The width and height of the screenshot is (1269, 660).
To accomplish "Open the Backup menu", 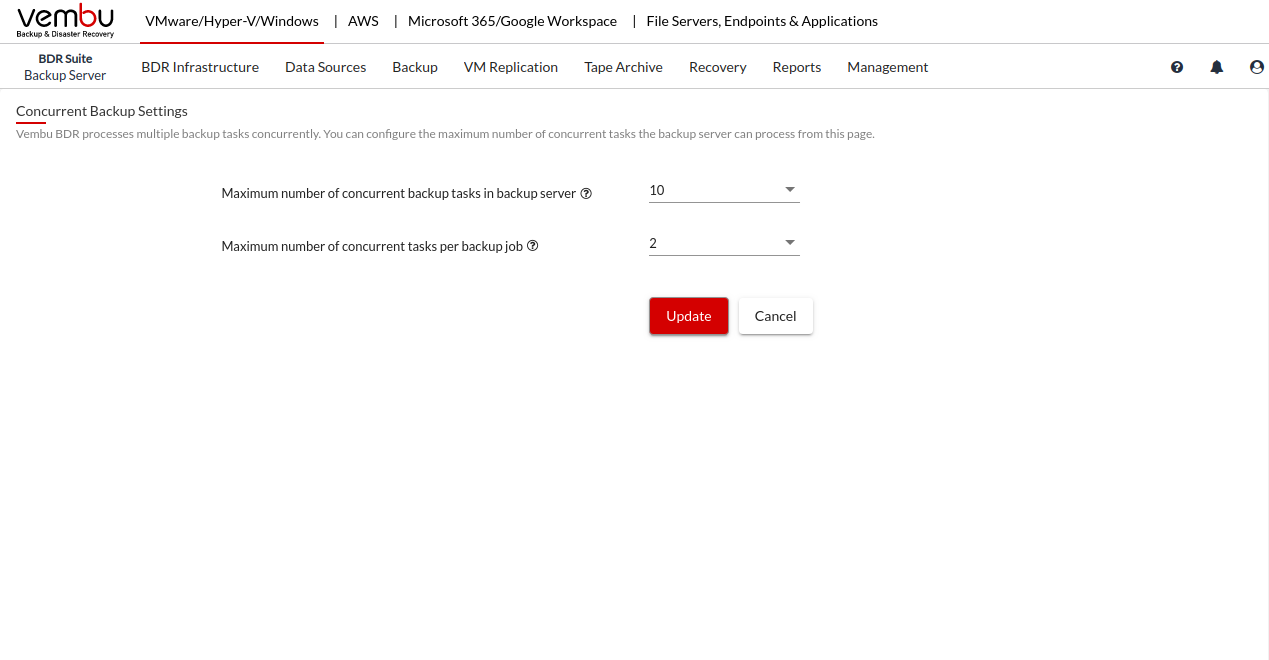I will tap(415, 67).
